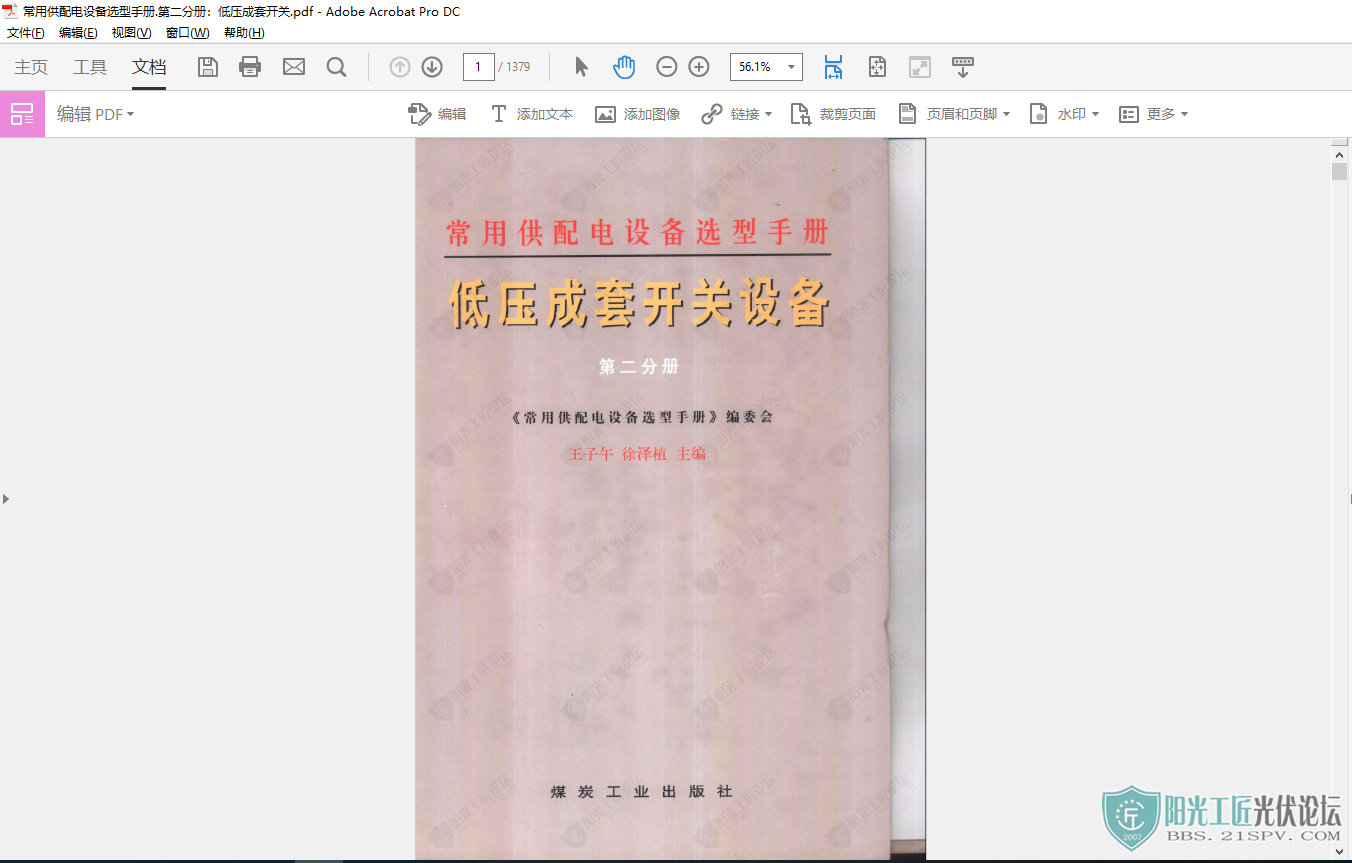Click the full screen mode icon
Viewport: 1352px width, 863px height.
point(919,67)
